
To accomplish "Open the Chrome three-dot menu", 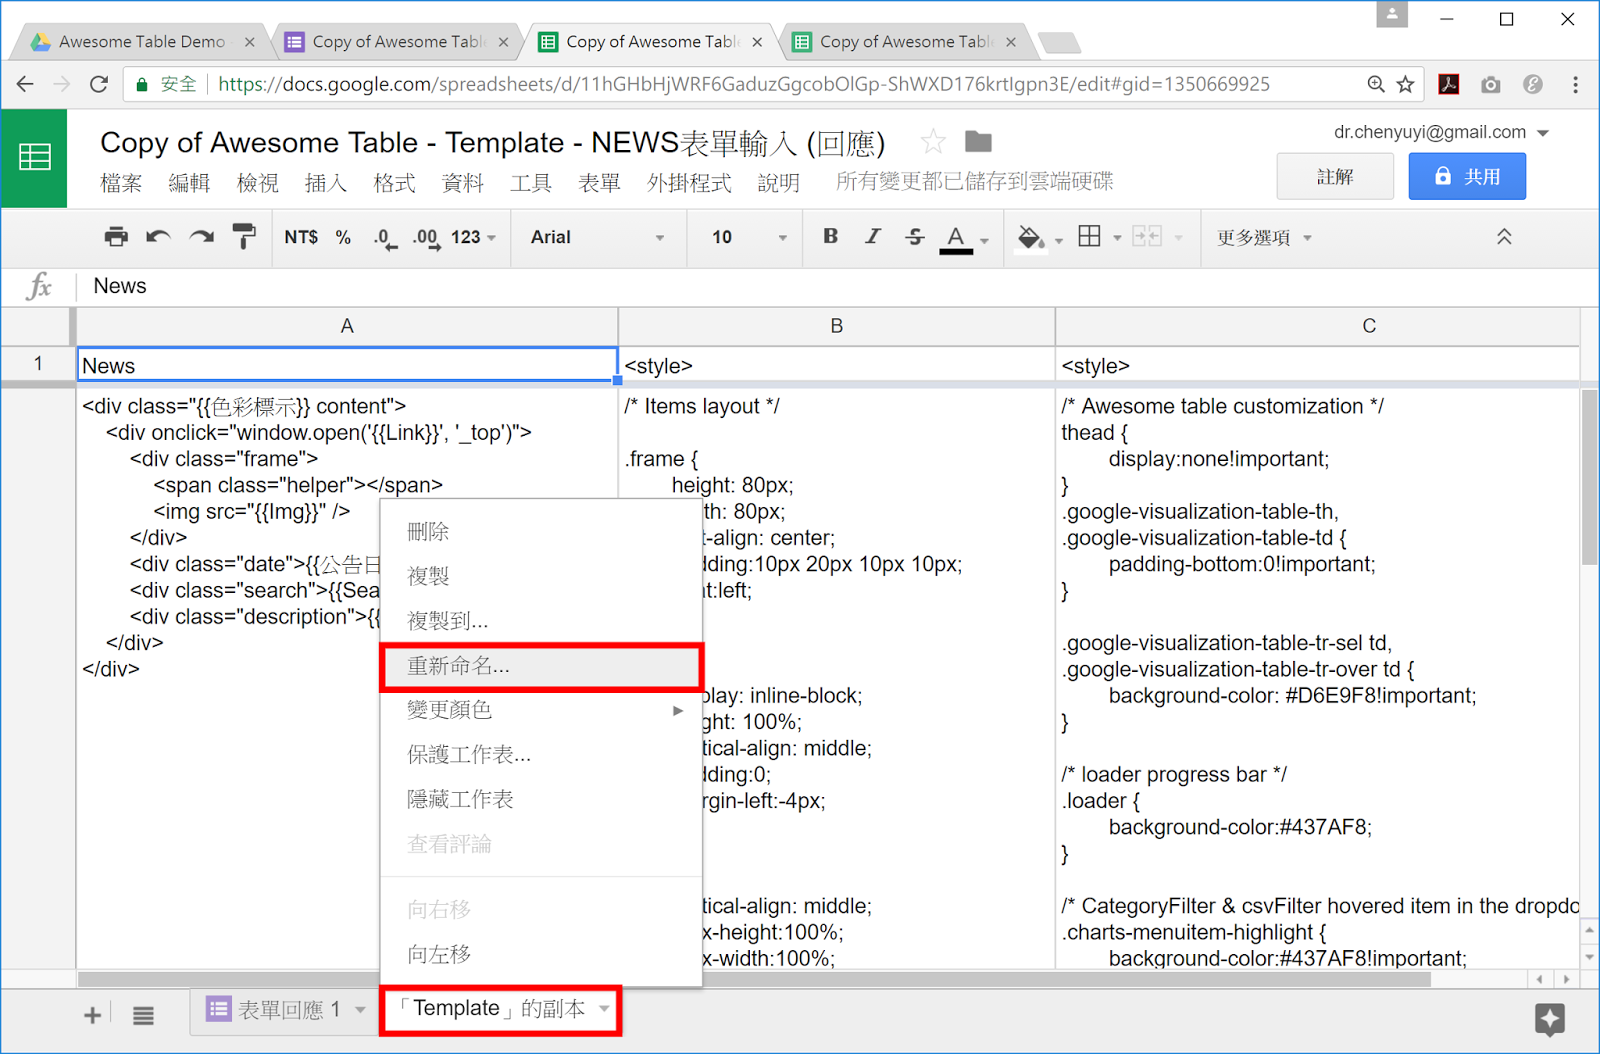I will 1575,85.
